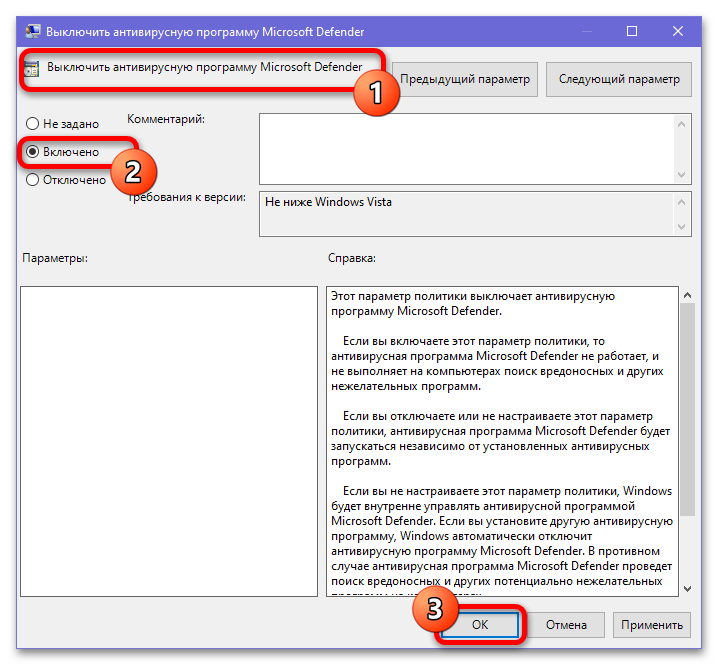The height and width of the screenshot is (665, 718).
Task: Close the policy dialog window
Action: (678, 31)
